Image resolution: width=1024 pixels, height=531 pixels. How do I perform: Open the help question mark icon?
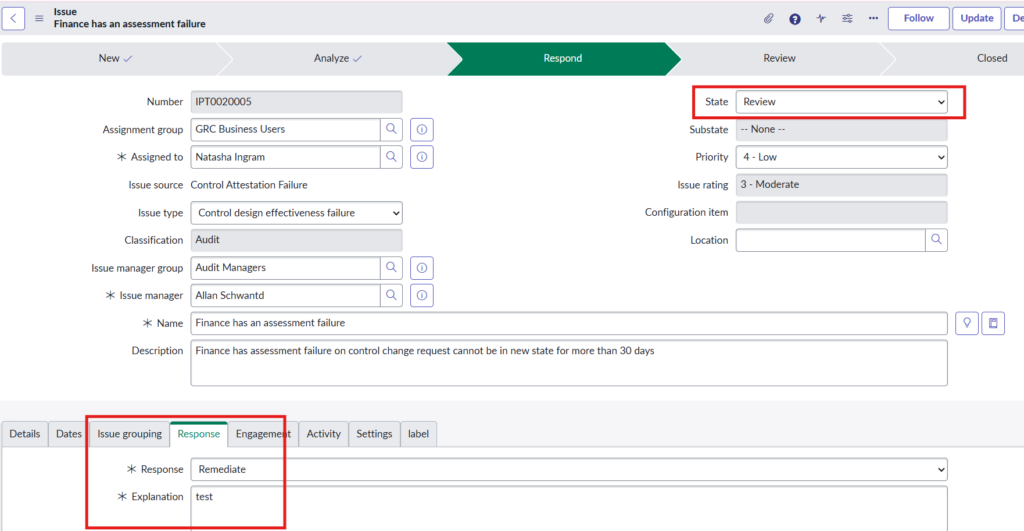[x=795, y=18]
